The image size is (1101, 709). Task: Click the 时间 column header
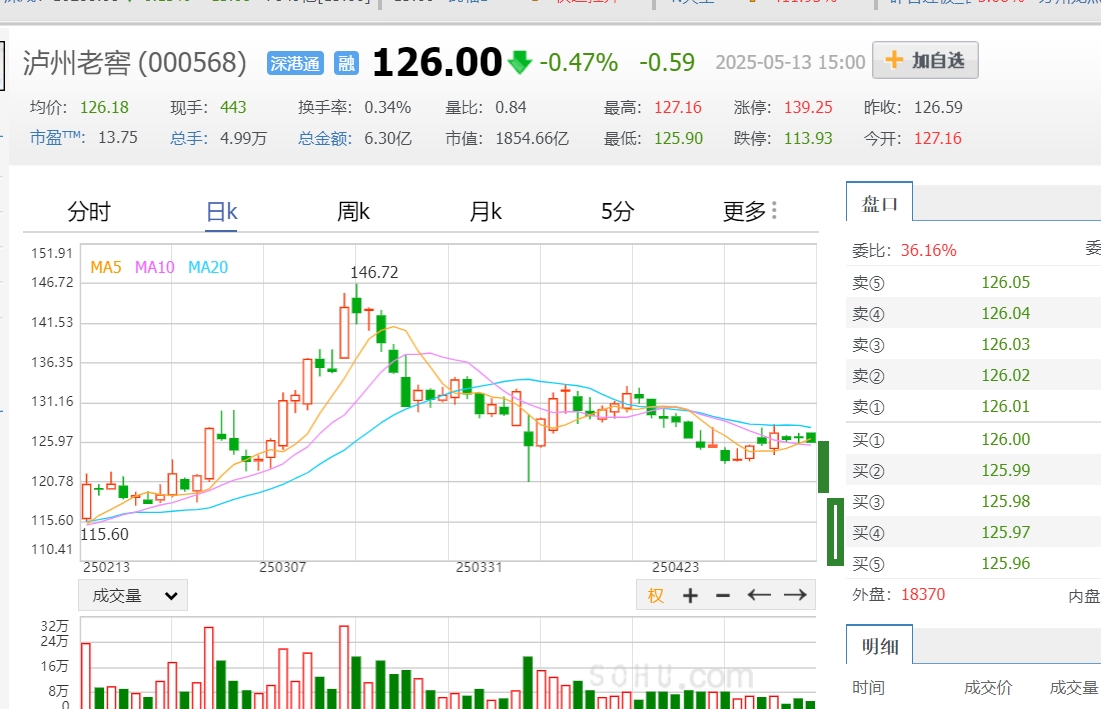click(869, 688)
